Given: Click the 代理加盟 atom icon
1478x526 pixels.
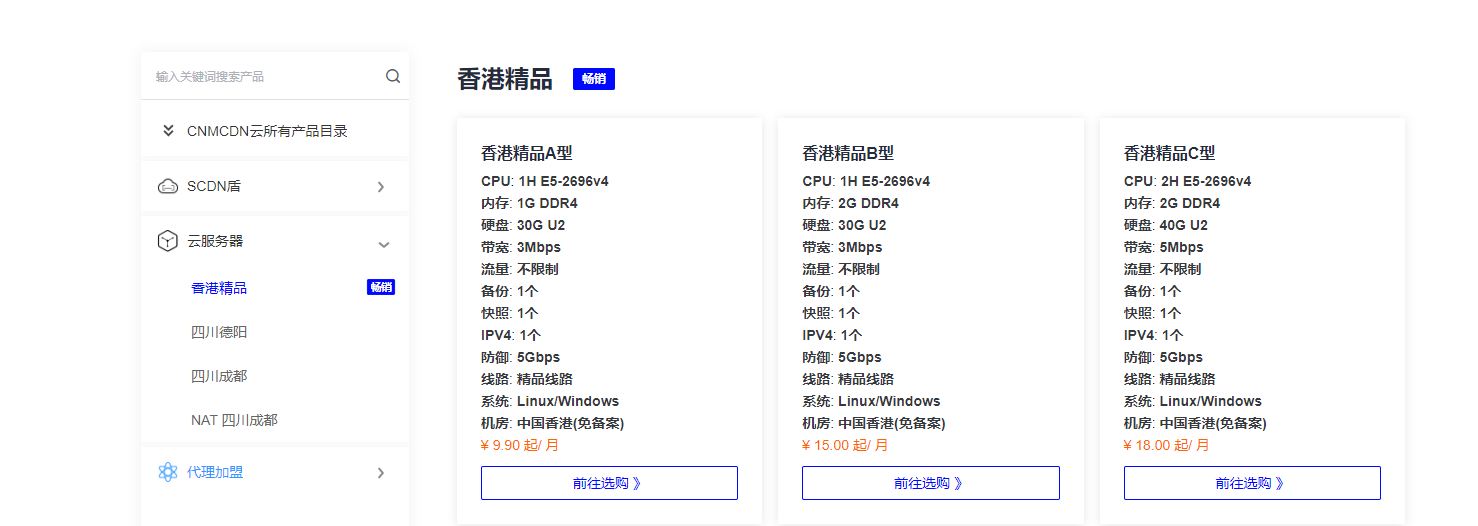Looking at the screenshot, I should (x=168, y=472).
